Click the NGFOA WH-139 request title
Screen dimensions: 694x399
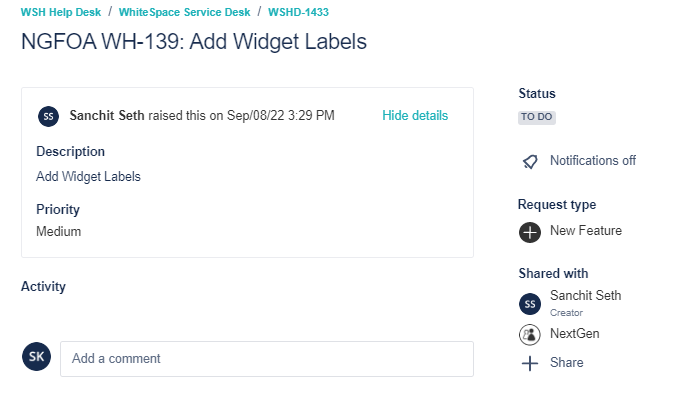point(194,42)
